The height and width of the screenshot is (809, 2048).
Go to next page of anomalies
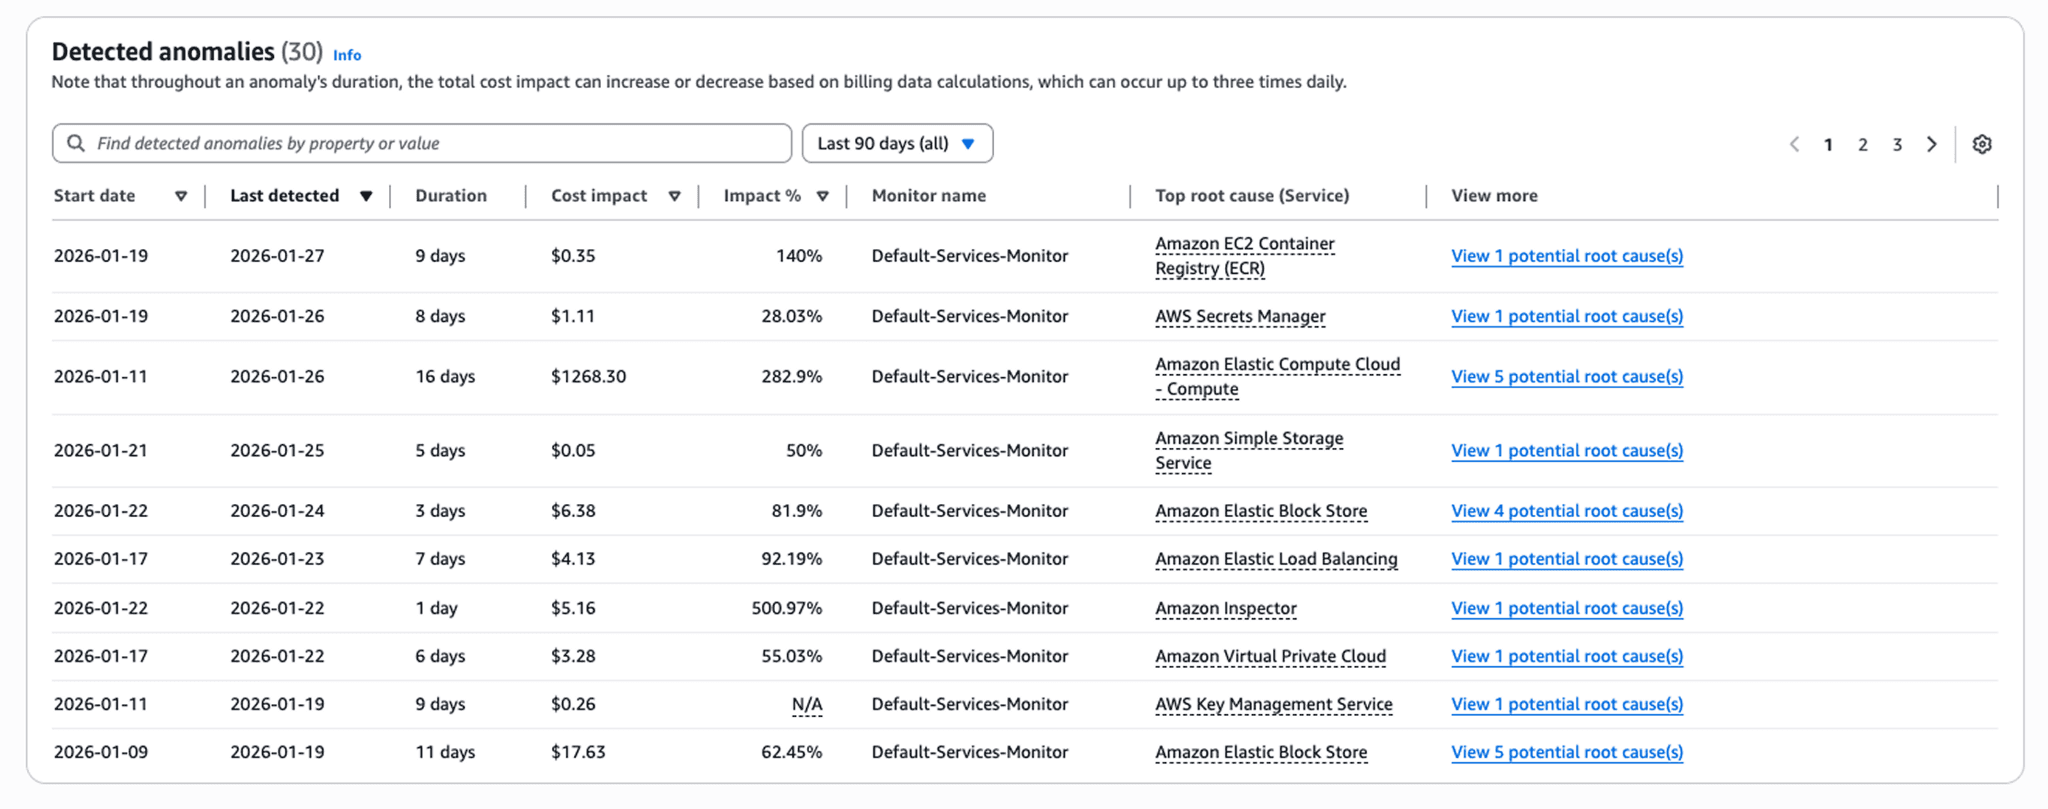(1931, 144)
